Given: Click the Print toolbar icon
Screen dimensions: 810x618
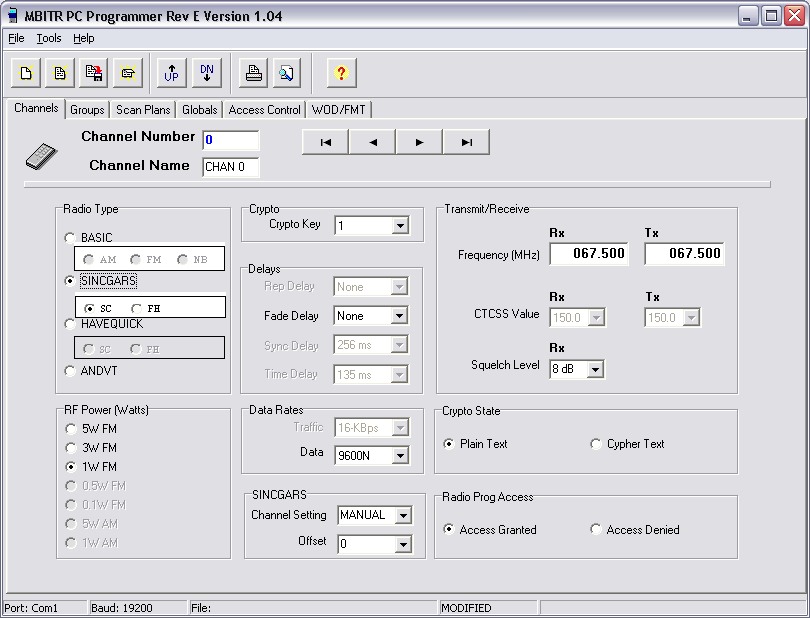Looking at the screenshot, I should pos(254,73).
